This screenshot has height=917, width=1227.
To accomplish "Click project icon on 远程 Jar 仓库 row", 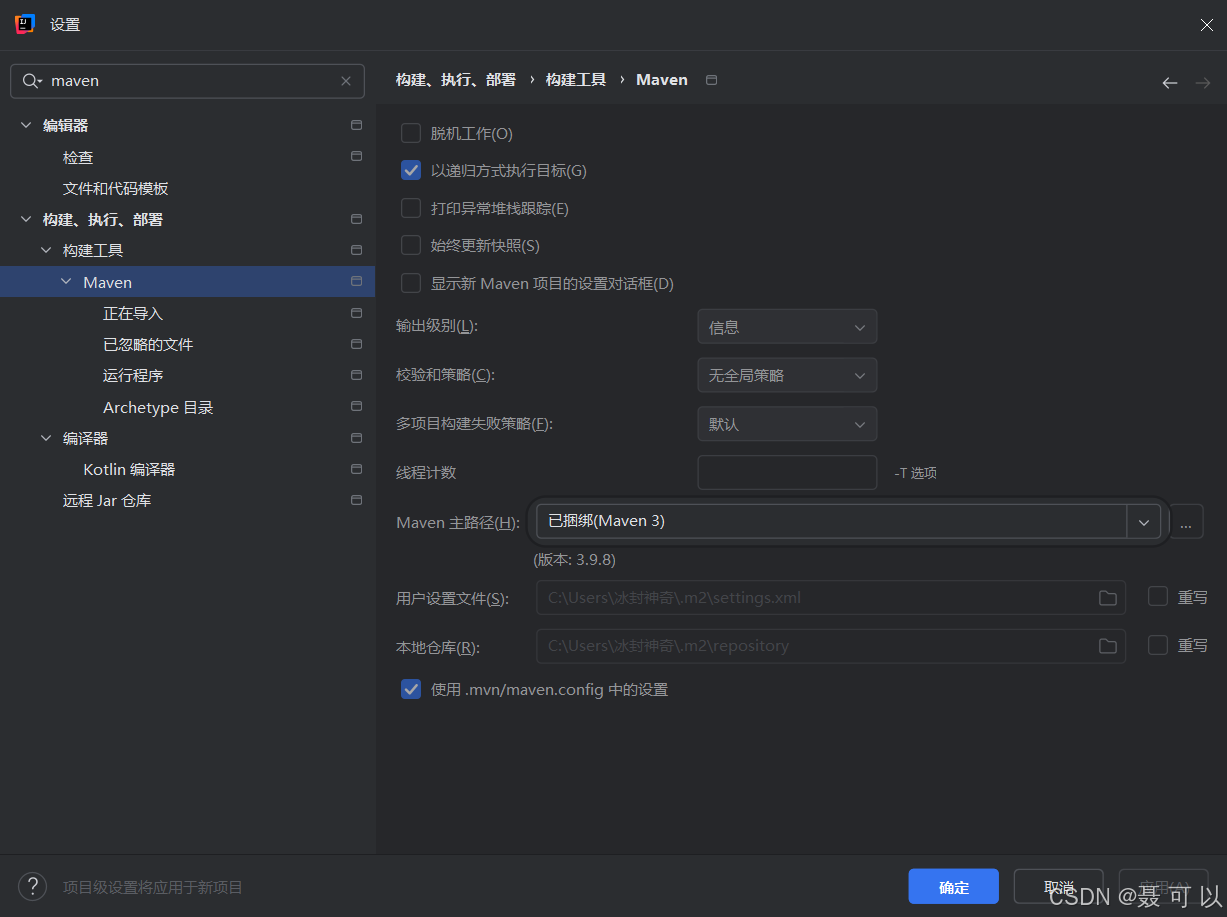I will (356, 500).
